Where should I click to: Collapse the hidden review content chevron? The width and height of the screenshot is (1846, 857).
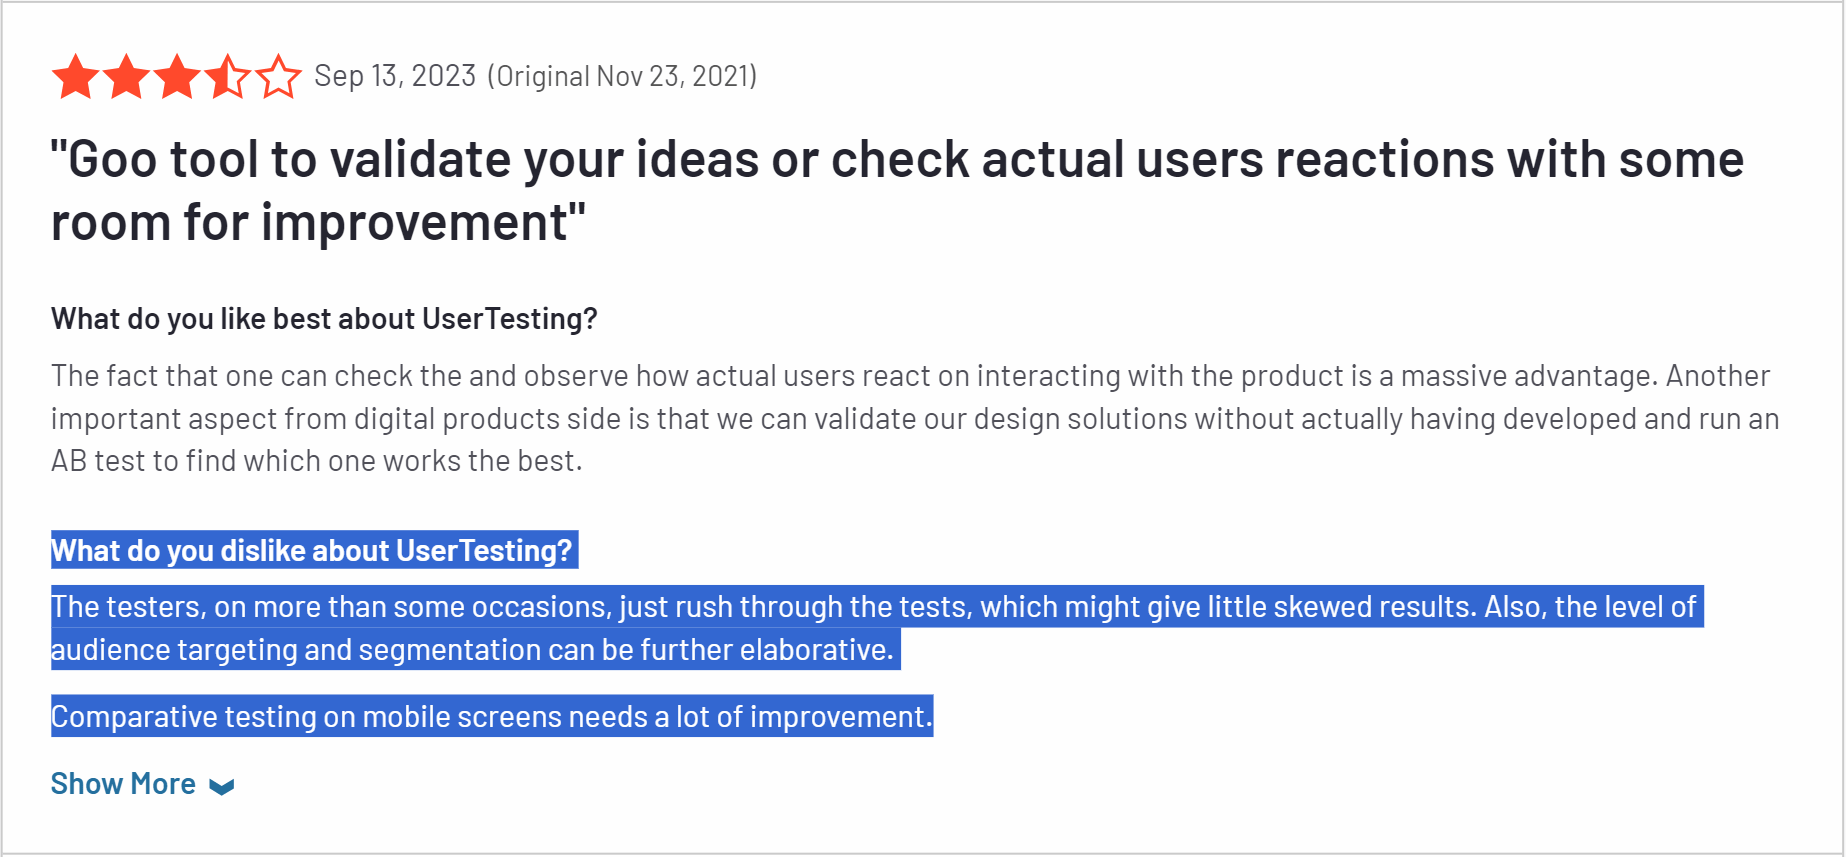[x=222, y=787]
